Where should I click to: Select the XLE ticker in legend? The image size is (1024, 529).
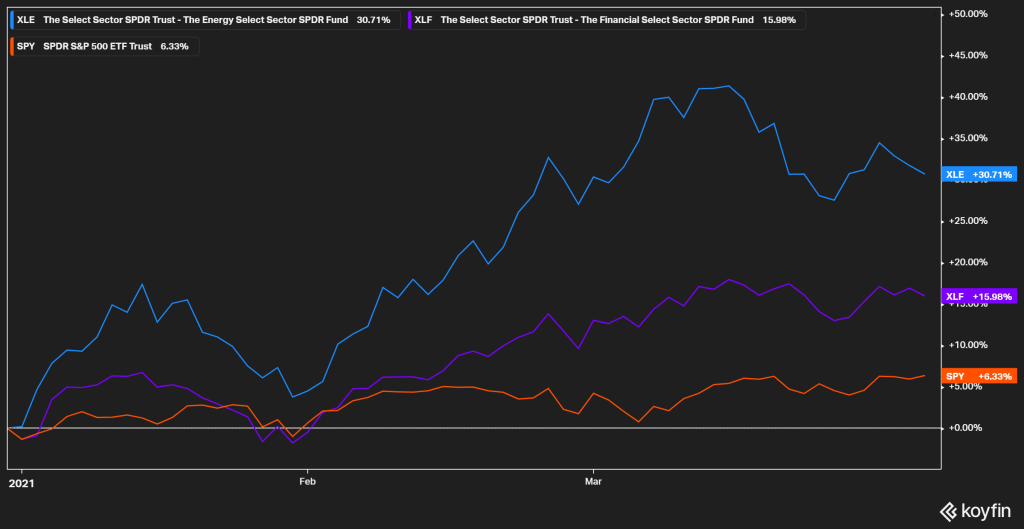coord(26,19)
